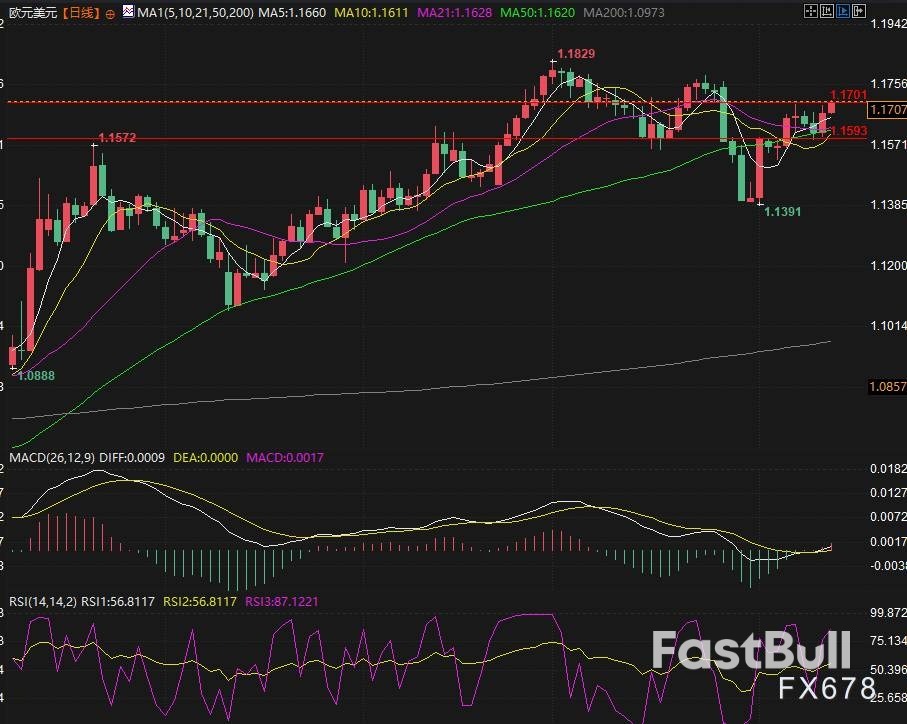Select the red 1.1593 horizontal line label
This screenshot has width=907, height=724.
pyautogui.click(x=848, y=131)
